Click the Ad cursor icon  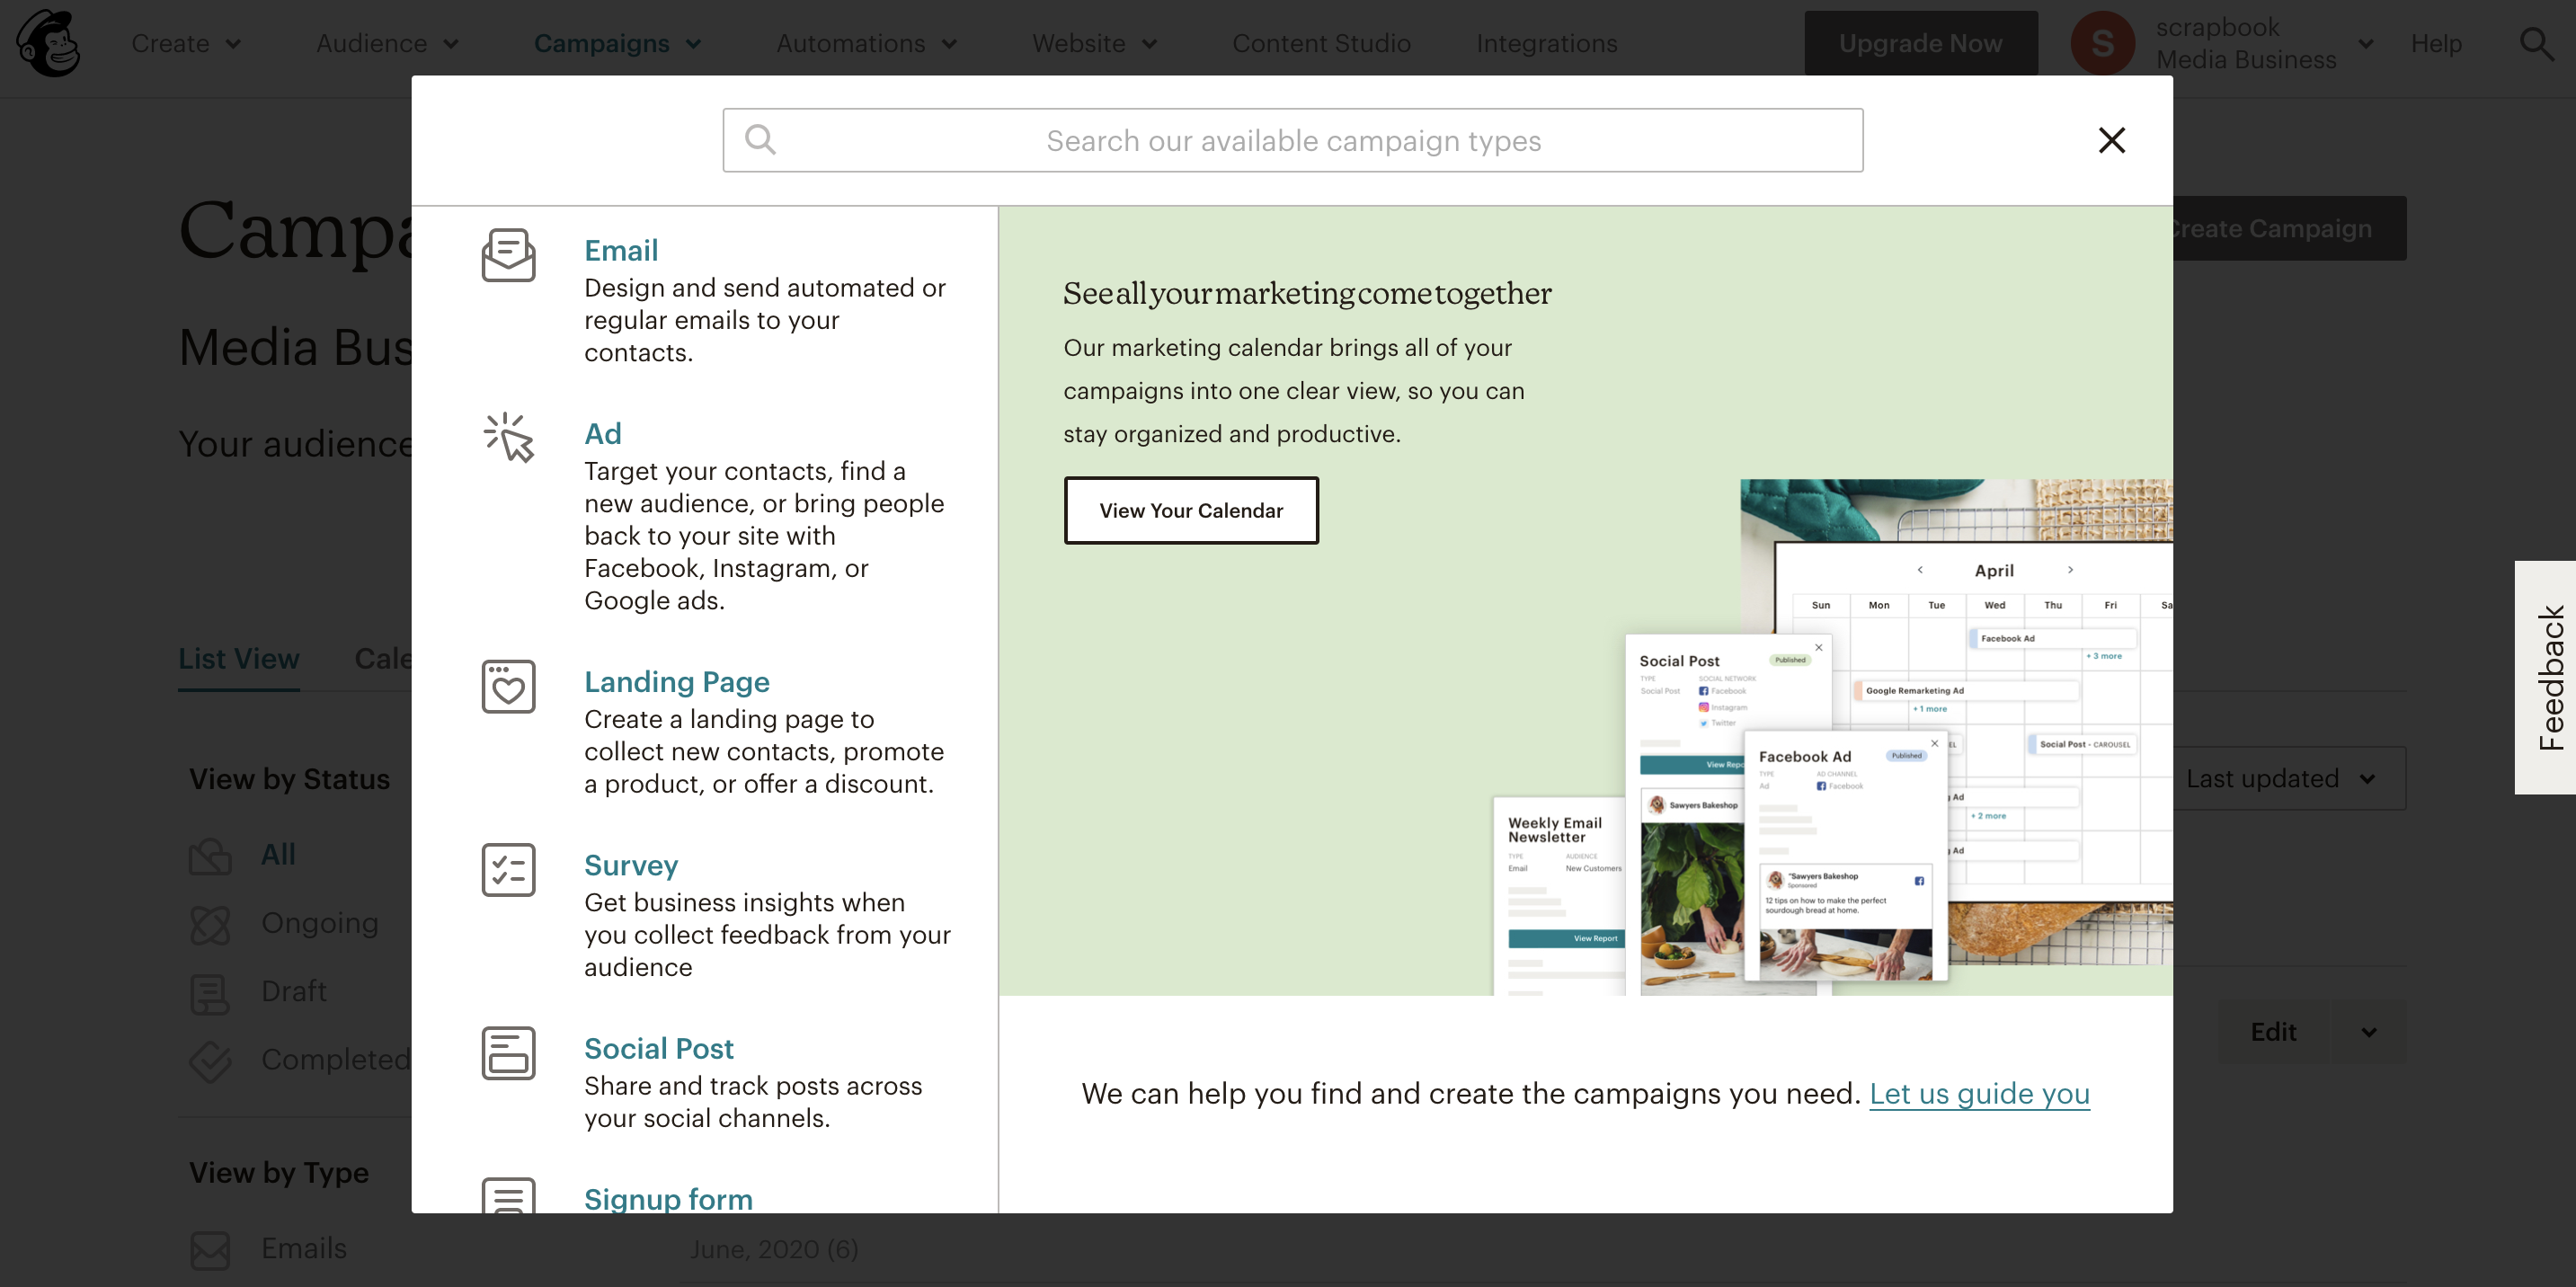tap(508, 438)
